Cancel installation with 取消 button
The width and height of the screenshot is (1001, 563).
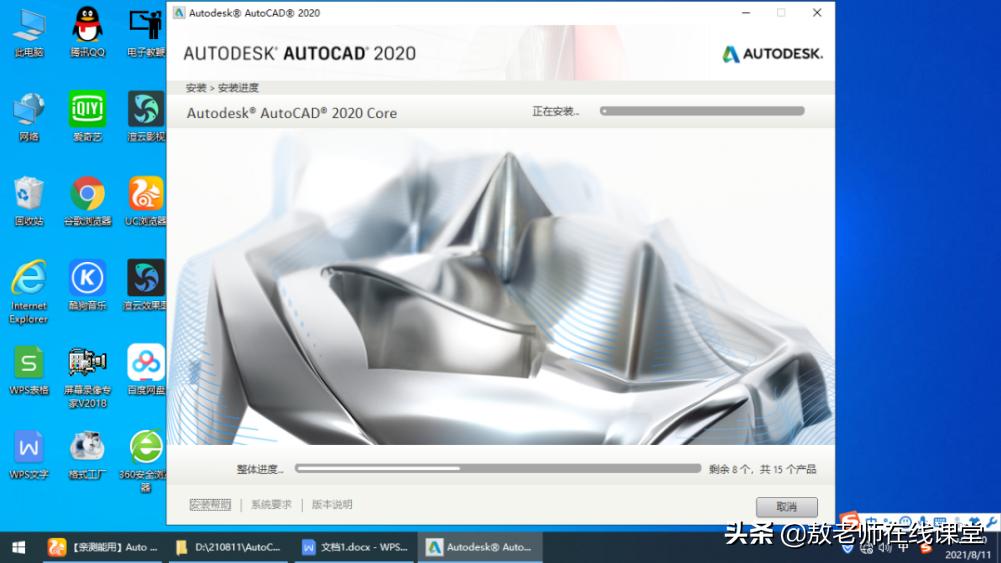click(786, 507)
